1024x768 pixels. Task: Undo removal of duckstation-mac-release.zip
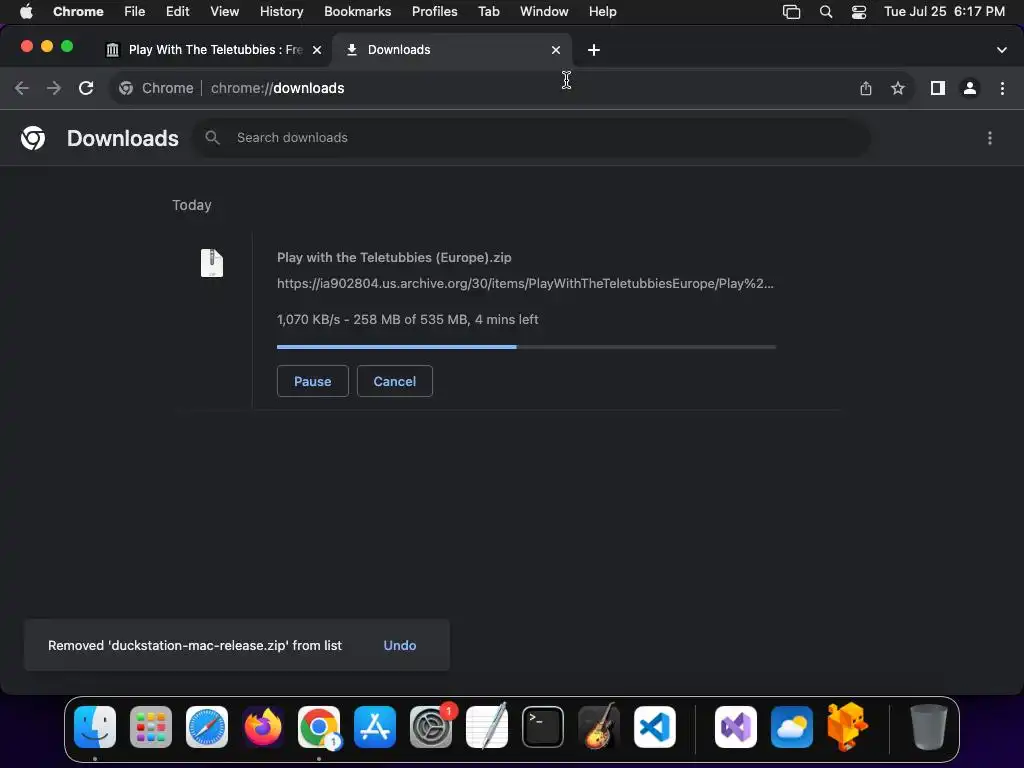pyautogui.click(x=400, y=645)
